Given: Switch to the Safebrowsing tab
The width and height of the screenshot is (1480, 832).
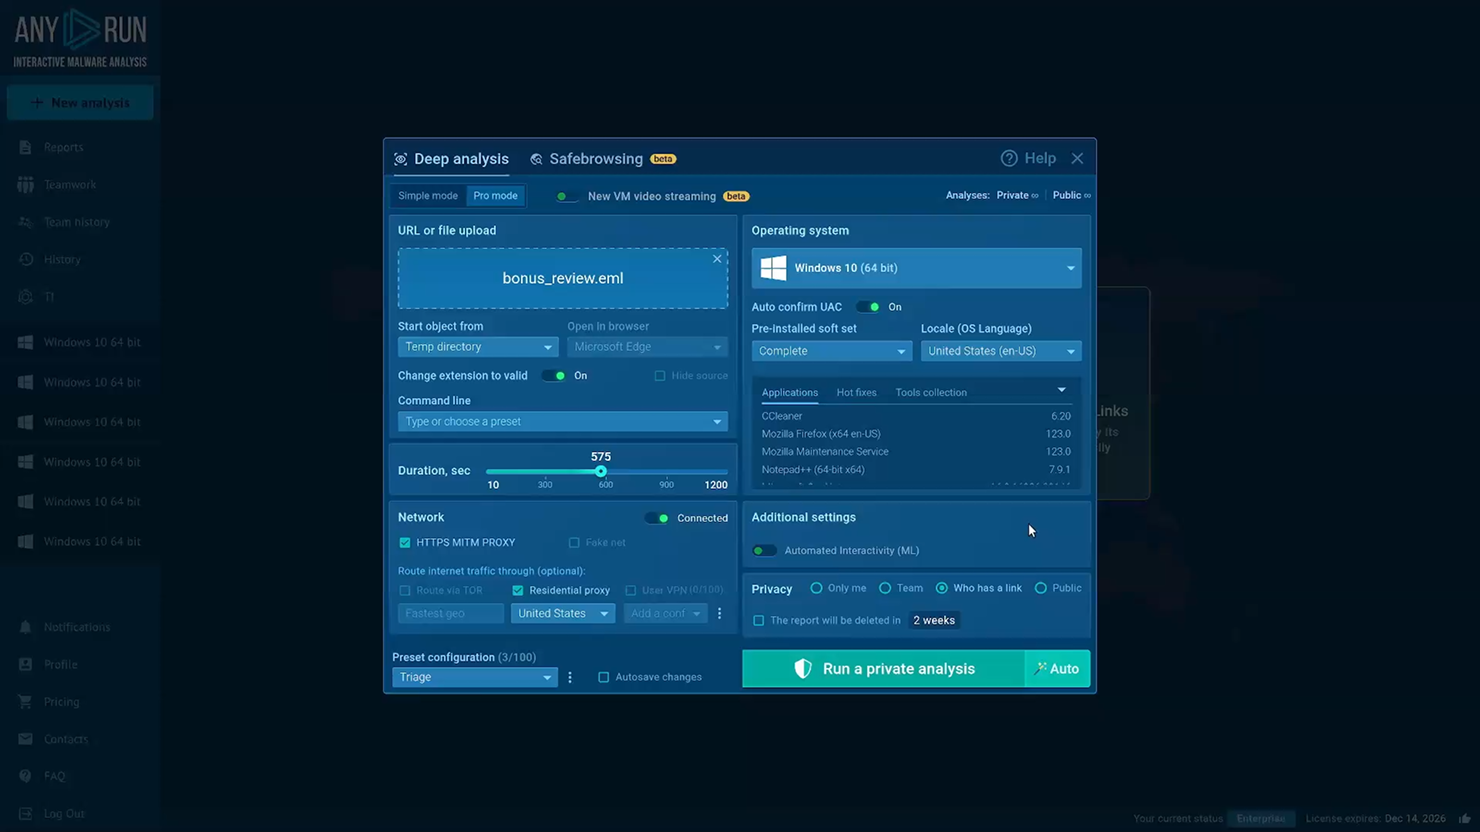Looking at the screenshot, I should pos(594,158).
